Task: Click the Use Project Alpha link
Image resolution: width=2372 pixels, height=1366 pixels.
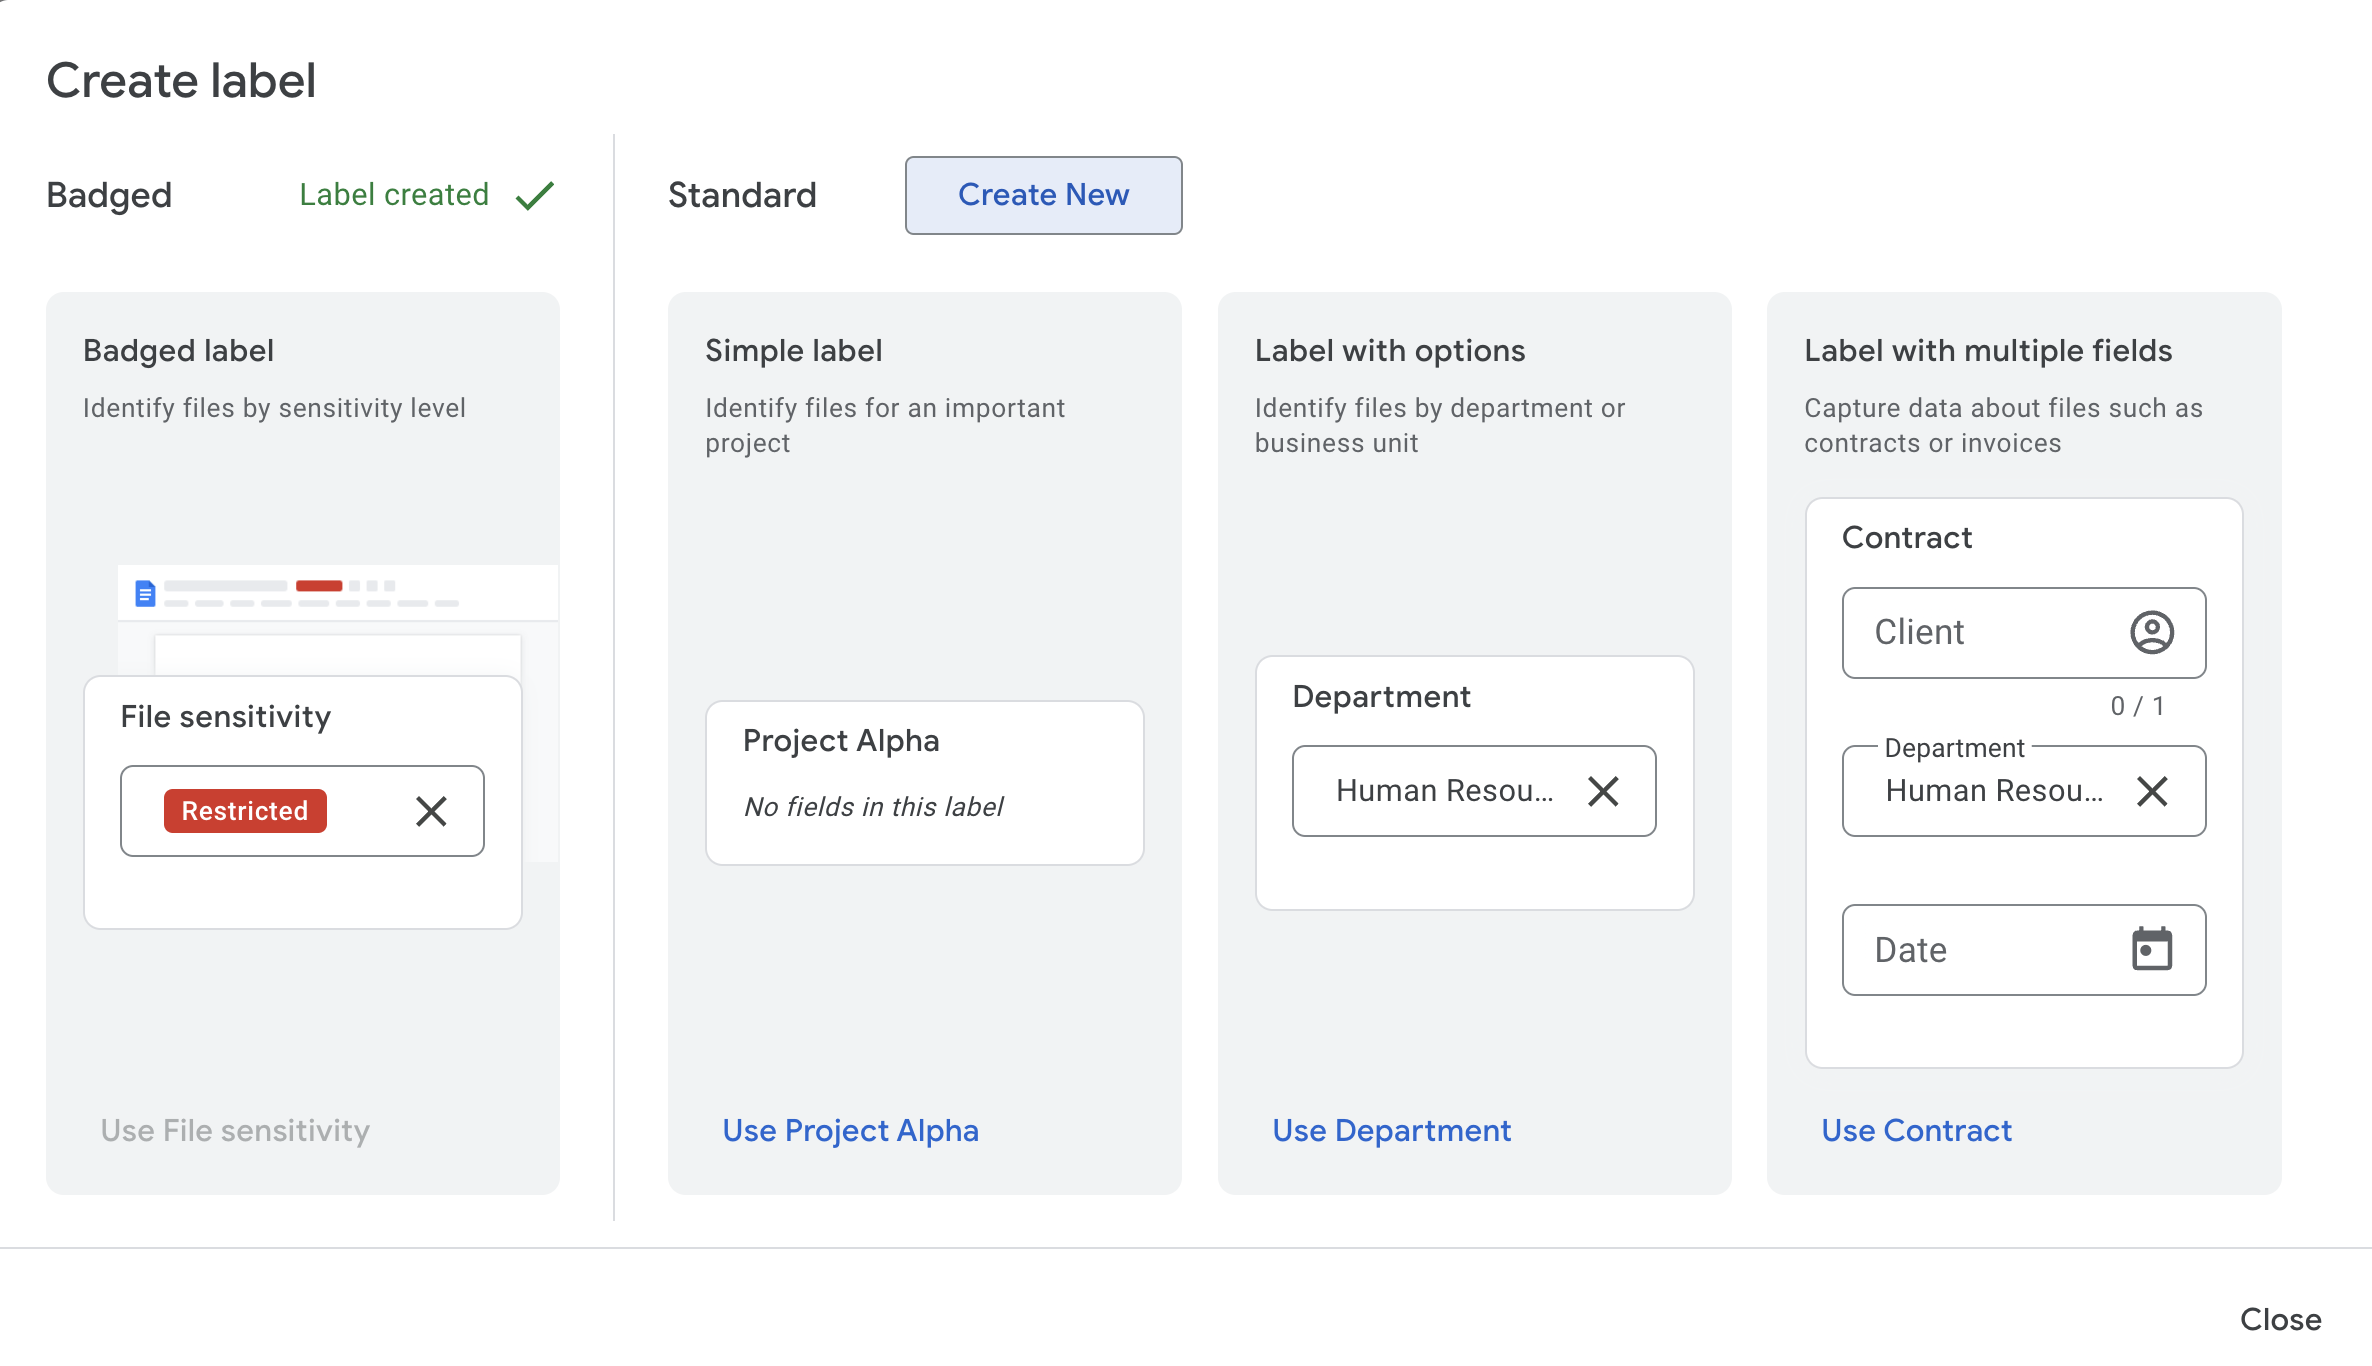Action: [850, 1131]
